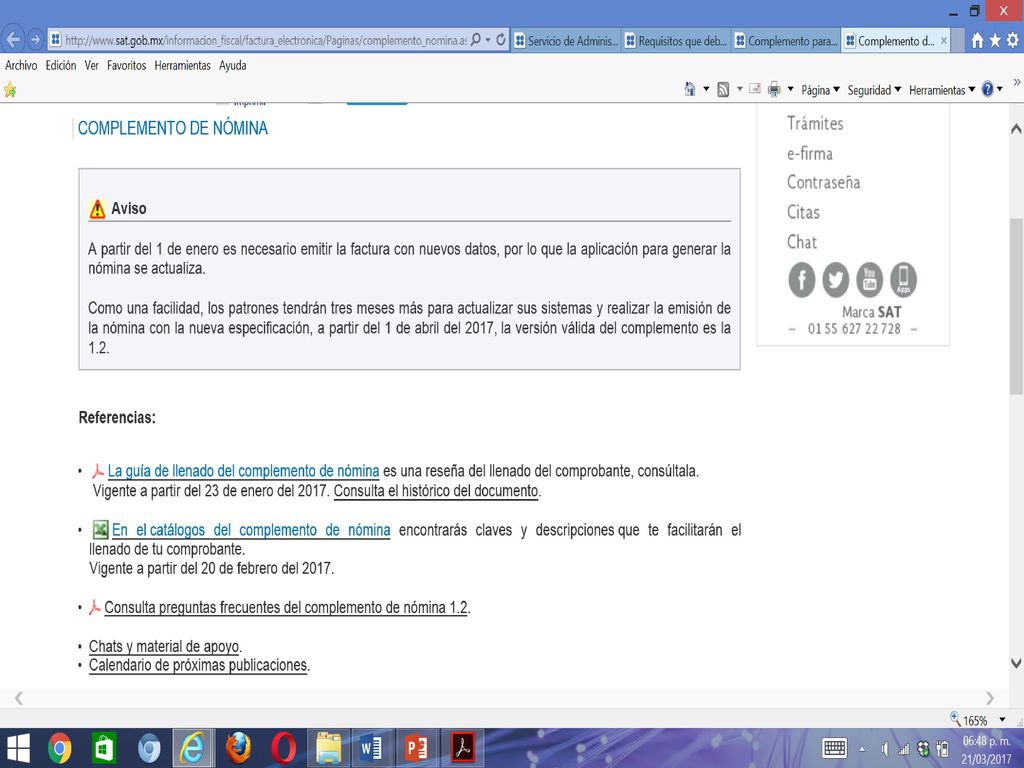This screenshot has width=1024, height=768.
Task: Click the Read mail icon in the command bar
Action: pyautogui.click(x=755, y=89)
